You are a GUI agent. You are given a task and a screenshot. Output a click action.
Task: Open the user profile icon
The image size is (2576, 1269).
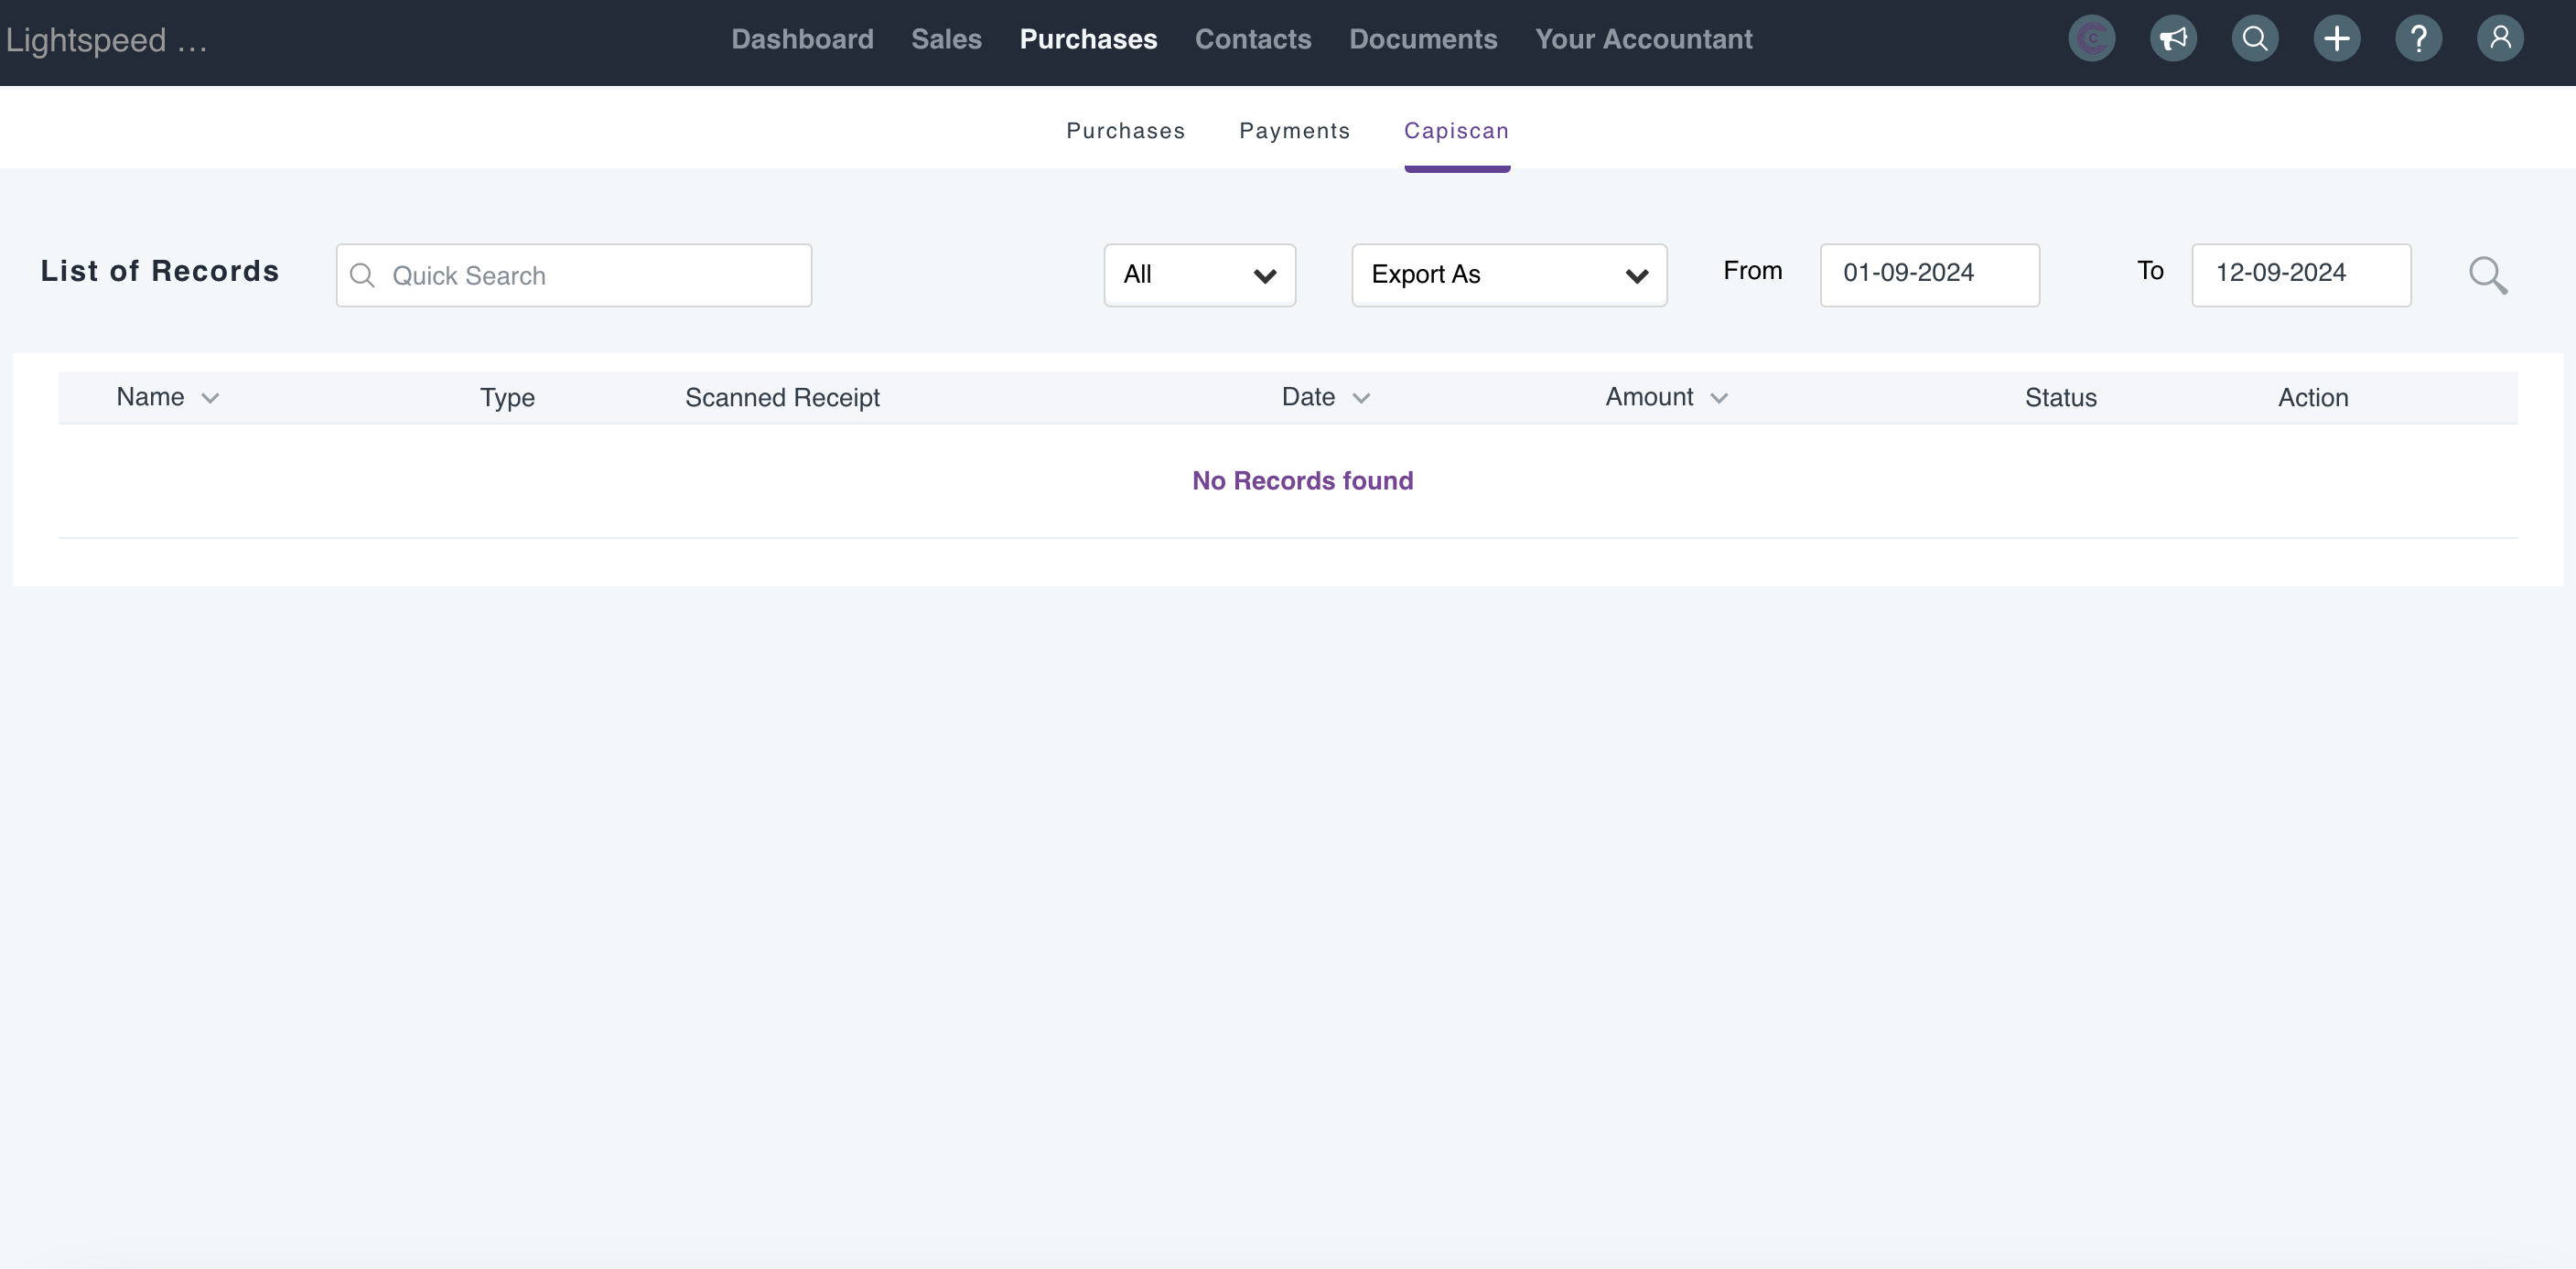tap(2500, 39)
